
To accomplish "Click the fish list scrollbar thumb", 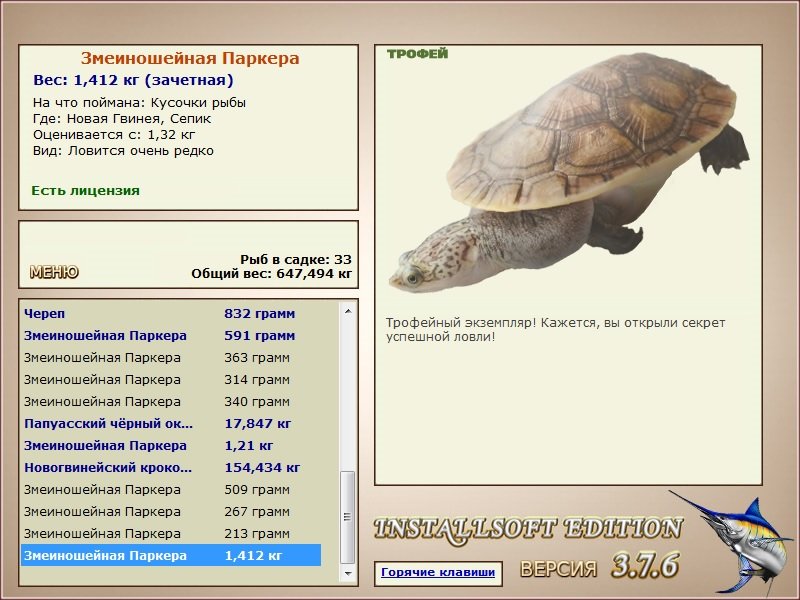I will 348,517.
